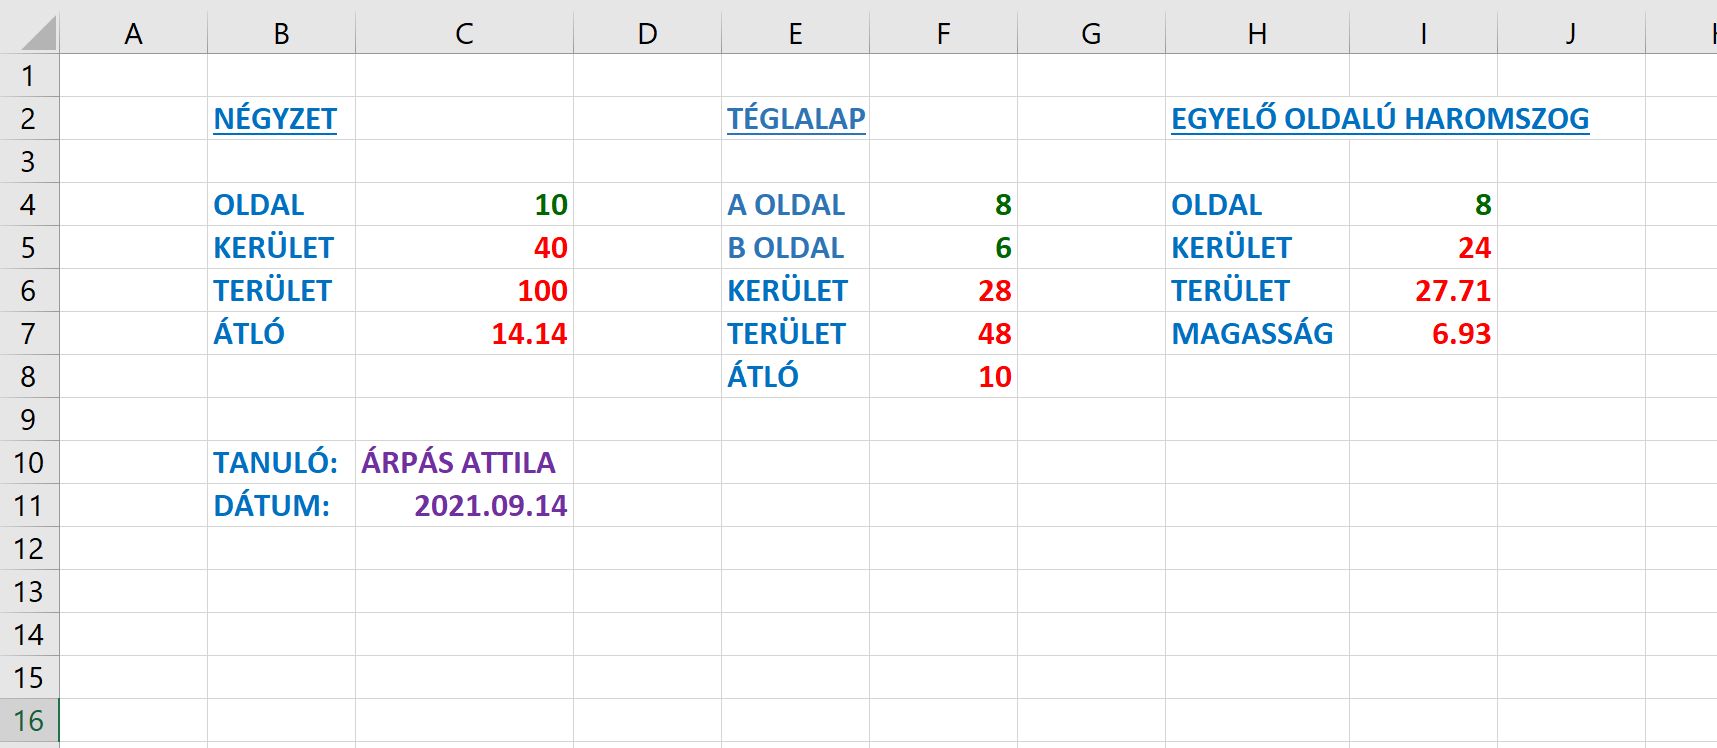Select the rectangle's KERÜLET value 28
Viewport: 1717px width, 748px height.
[x=994, y=291]
